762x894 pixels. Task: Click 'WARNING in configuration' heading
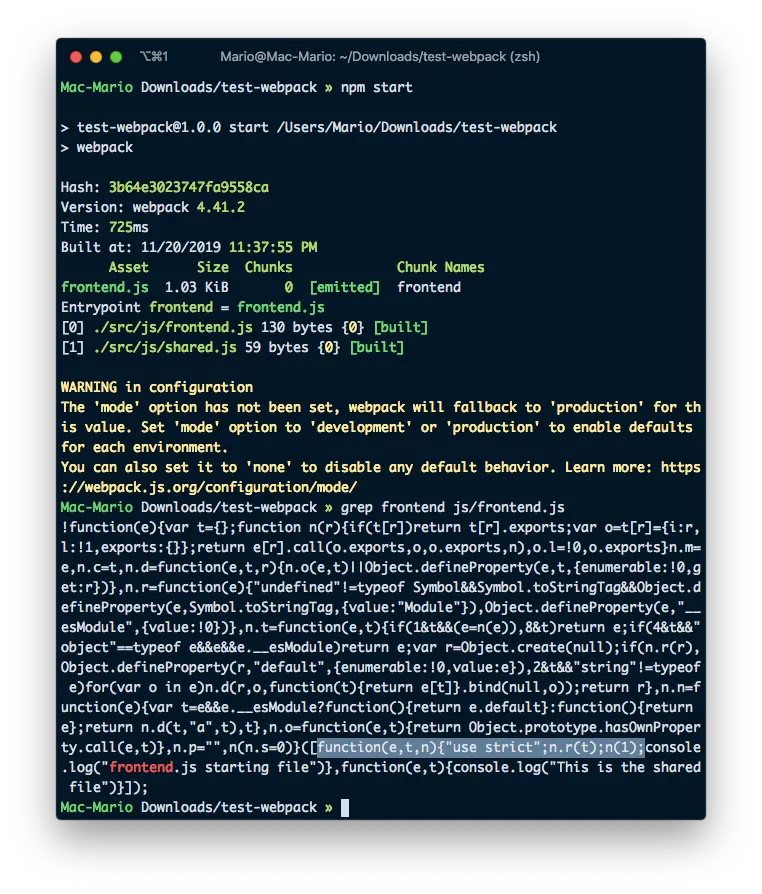tap(157, 387)
